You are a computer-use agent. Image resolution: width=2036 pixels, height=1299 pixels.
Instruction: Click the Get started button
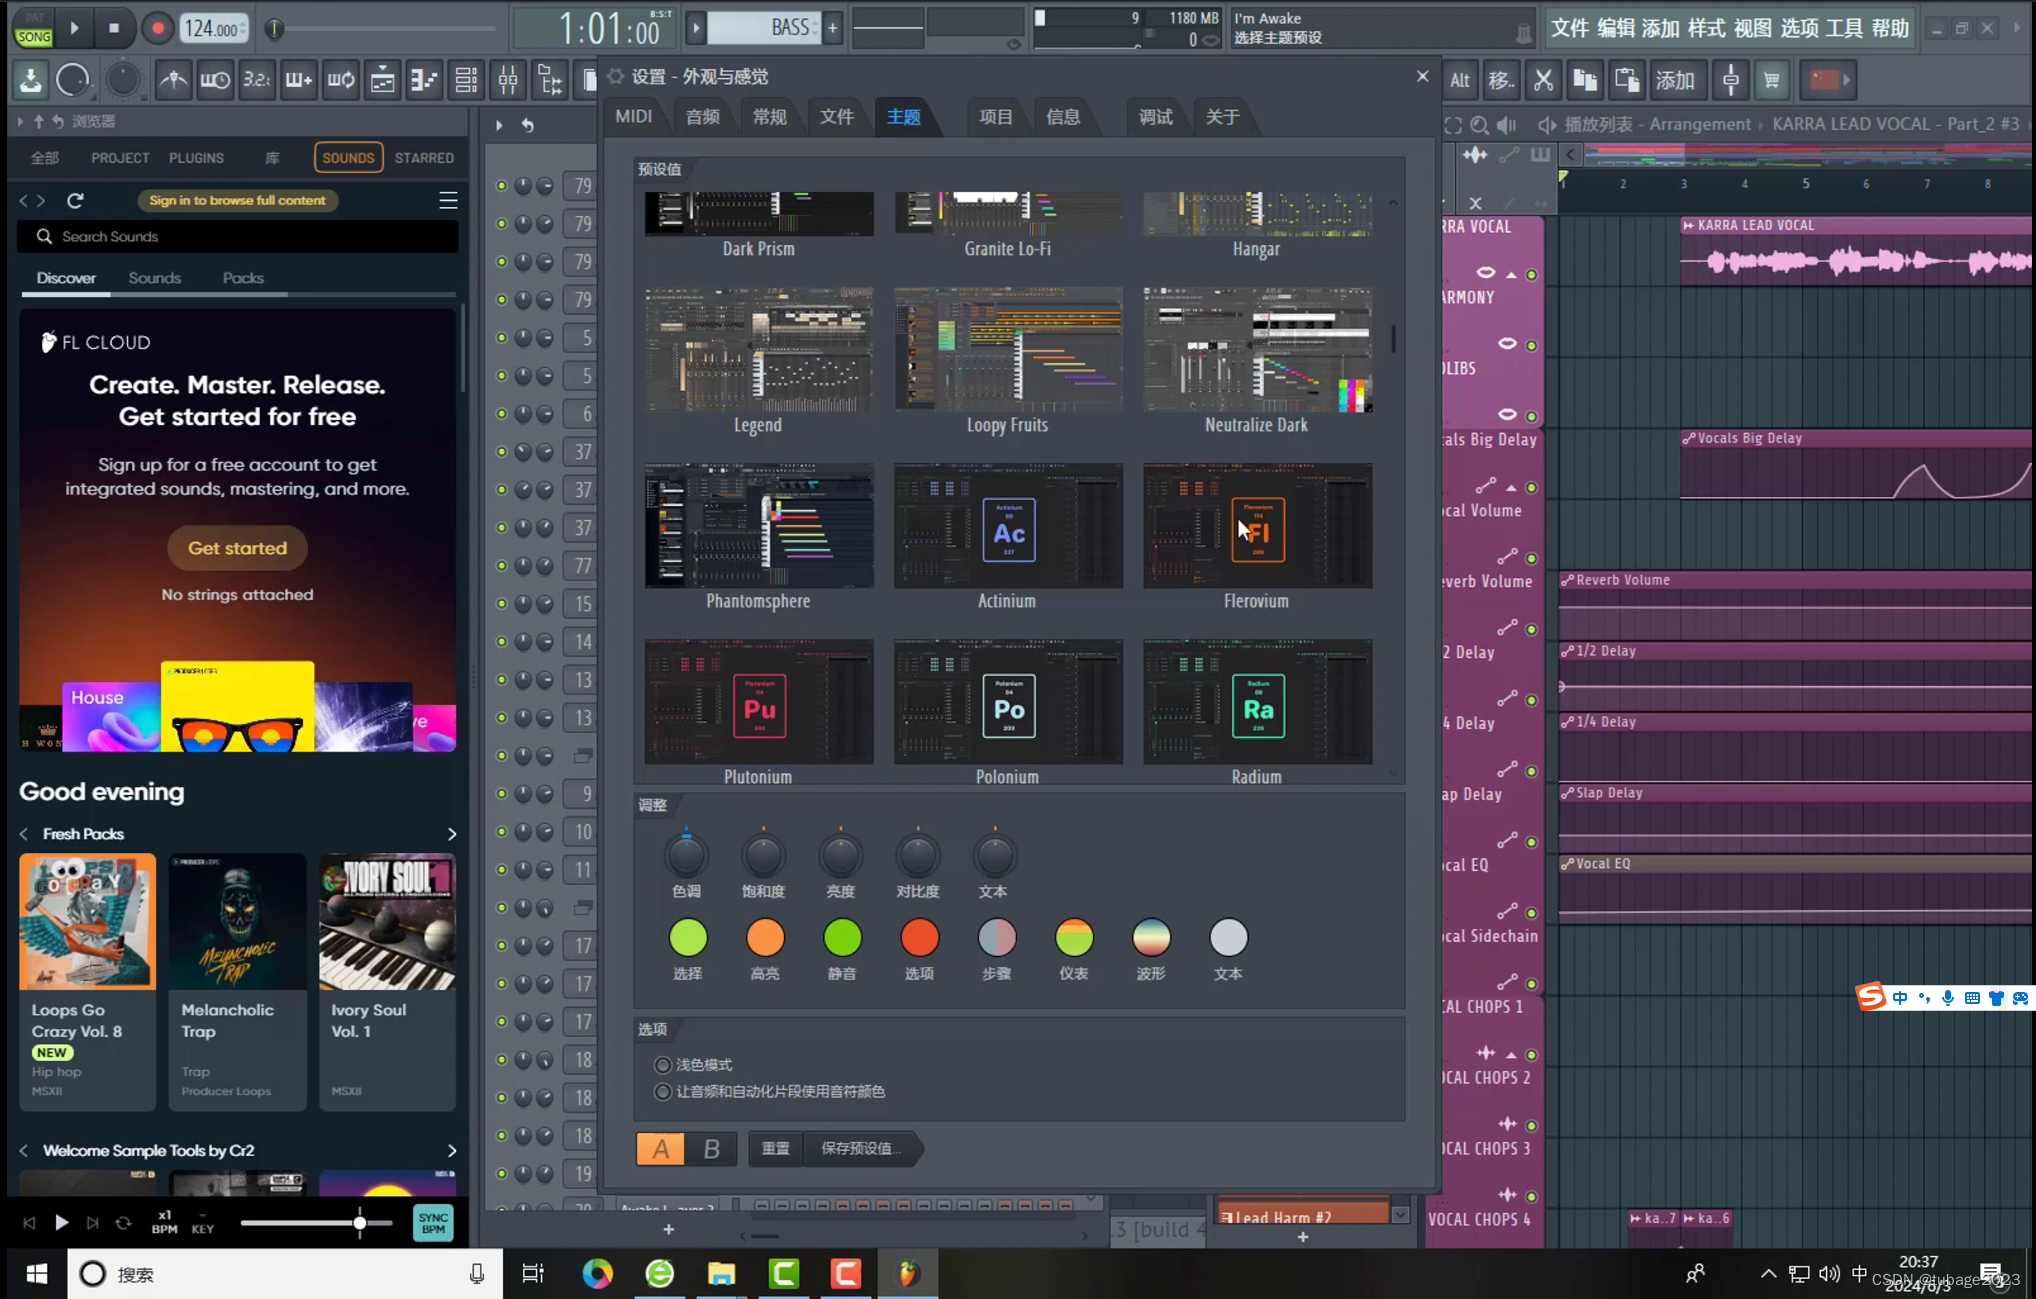point(237,548)
